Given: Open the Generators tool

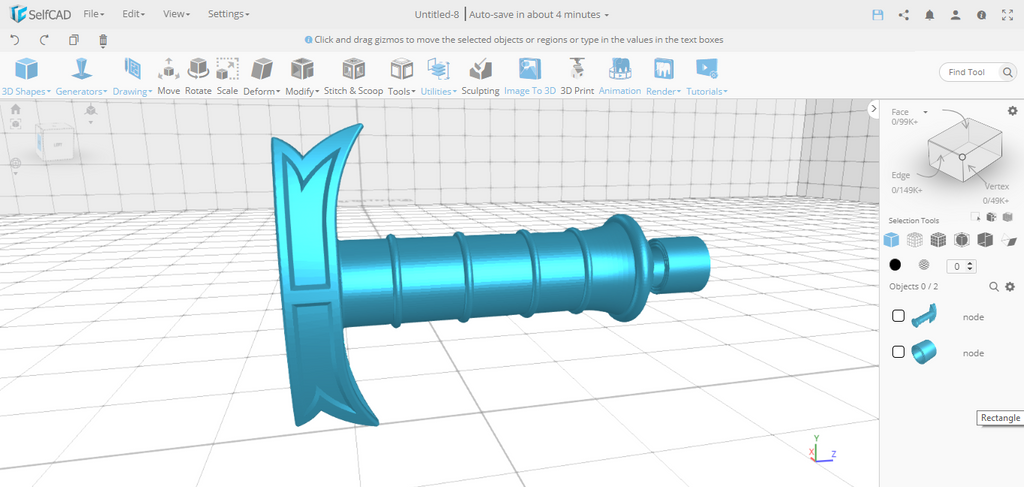Looking at the screenshot, I should (x=81, y=77).
